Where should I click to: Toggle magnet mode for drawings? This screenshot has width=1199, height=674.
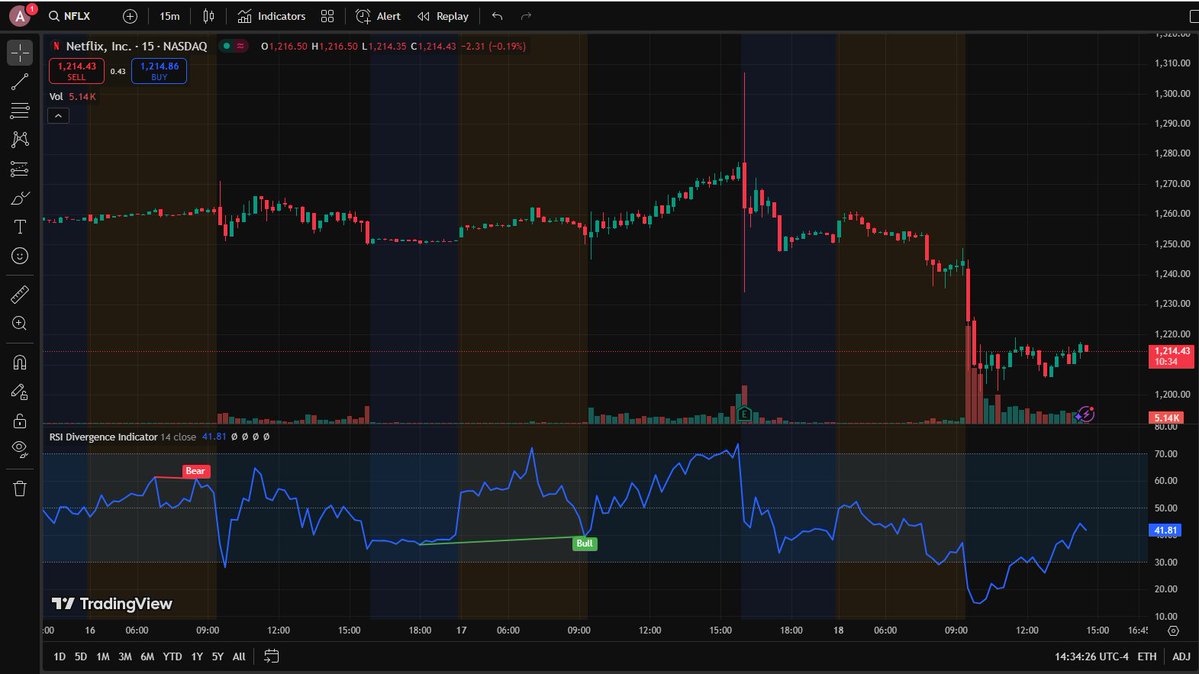pos(20,363)
